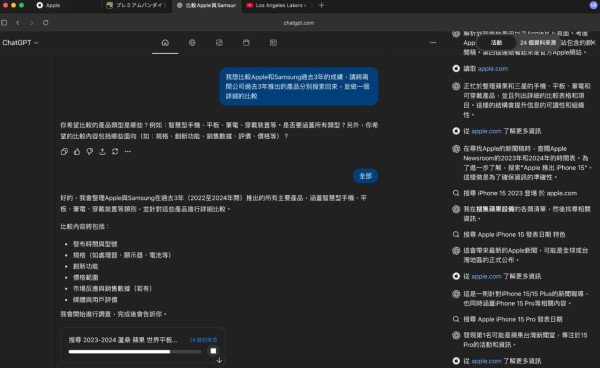The width and height of the screenshot is (600, 368).
Task: Select the 比較Apple與Samsung browser tab
Action: tap(207, 5)
